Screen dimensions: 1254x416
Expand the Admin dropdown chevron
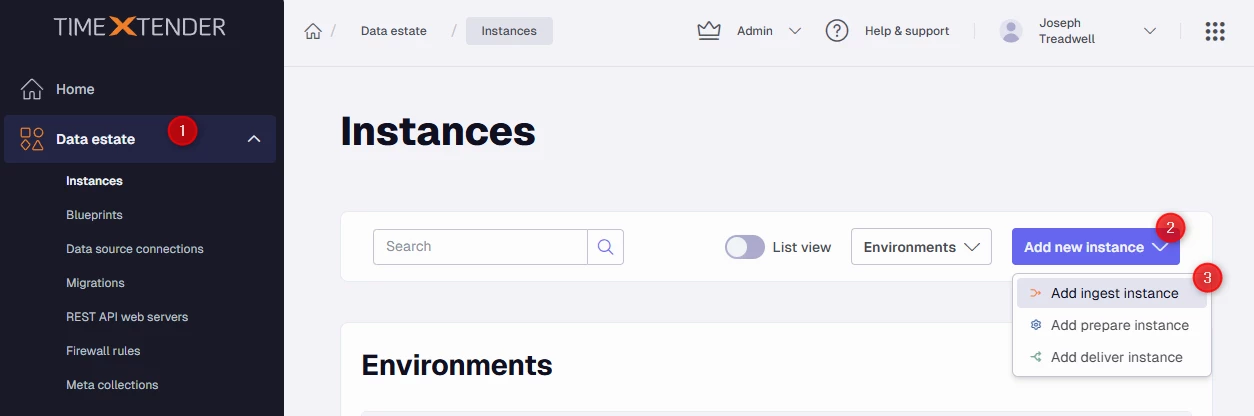(x=795, y=31)
